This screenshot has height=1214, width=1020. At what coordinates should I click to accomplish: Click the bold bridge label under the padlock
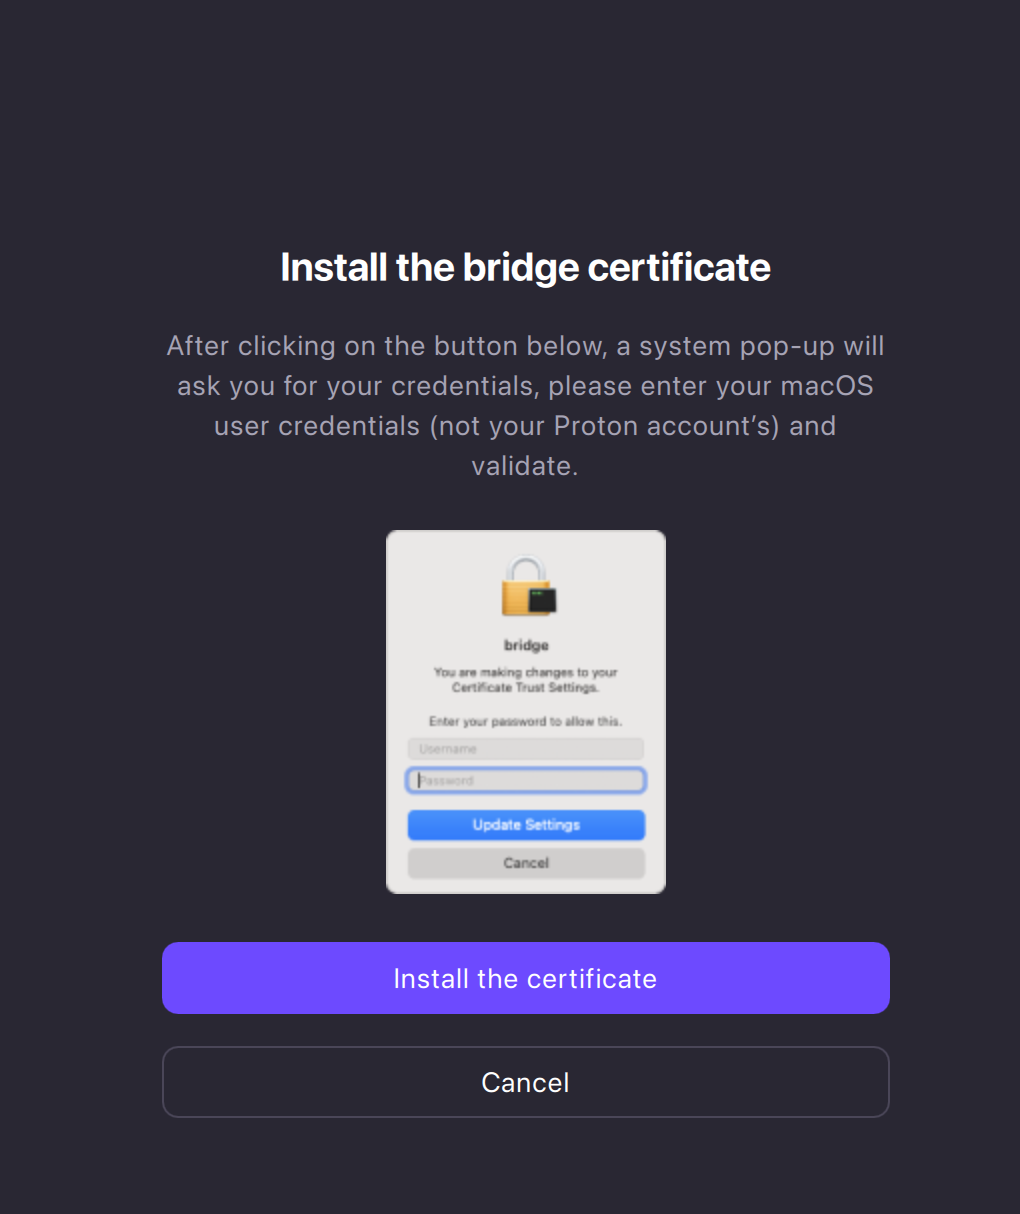[x=526, y=645]
